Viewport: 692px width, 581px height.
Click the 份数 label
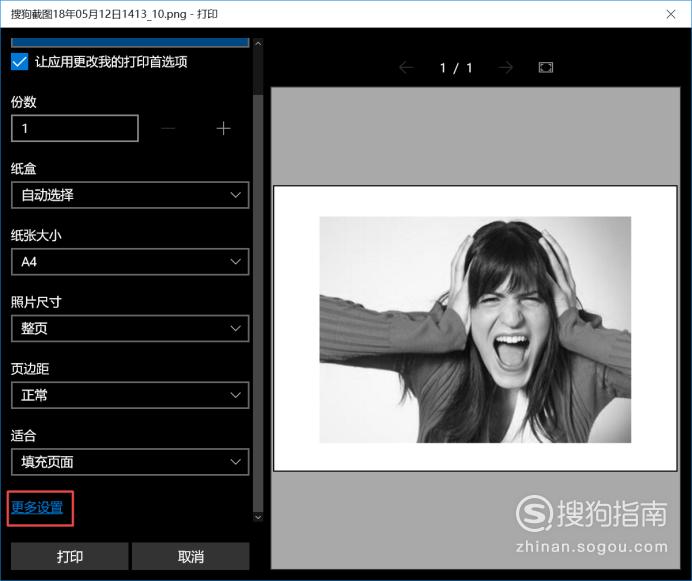click(24, 102)
